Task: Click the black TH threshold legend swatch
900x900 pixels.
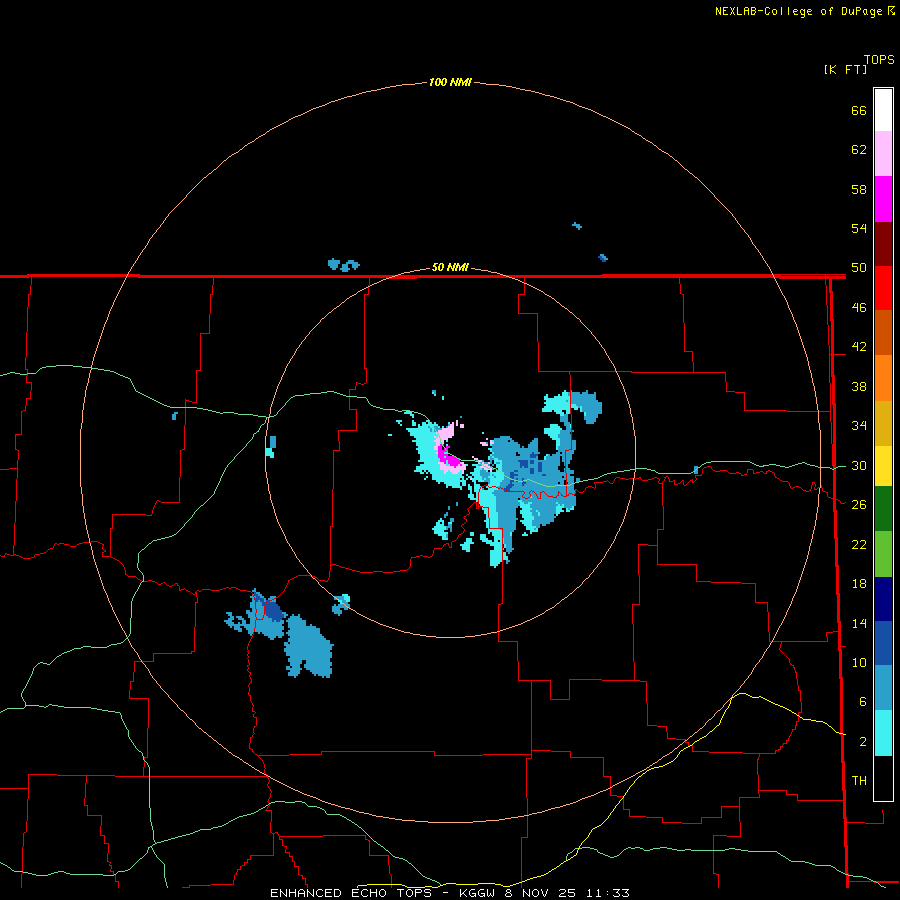Action: [883, 778]
